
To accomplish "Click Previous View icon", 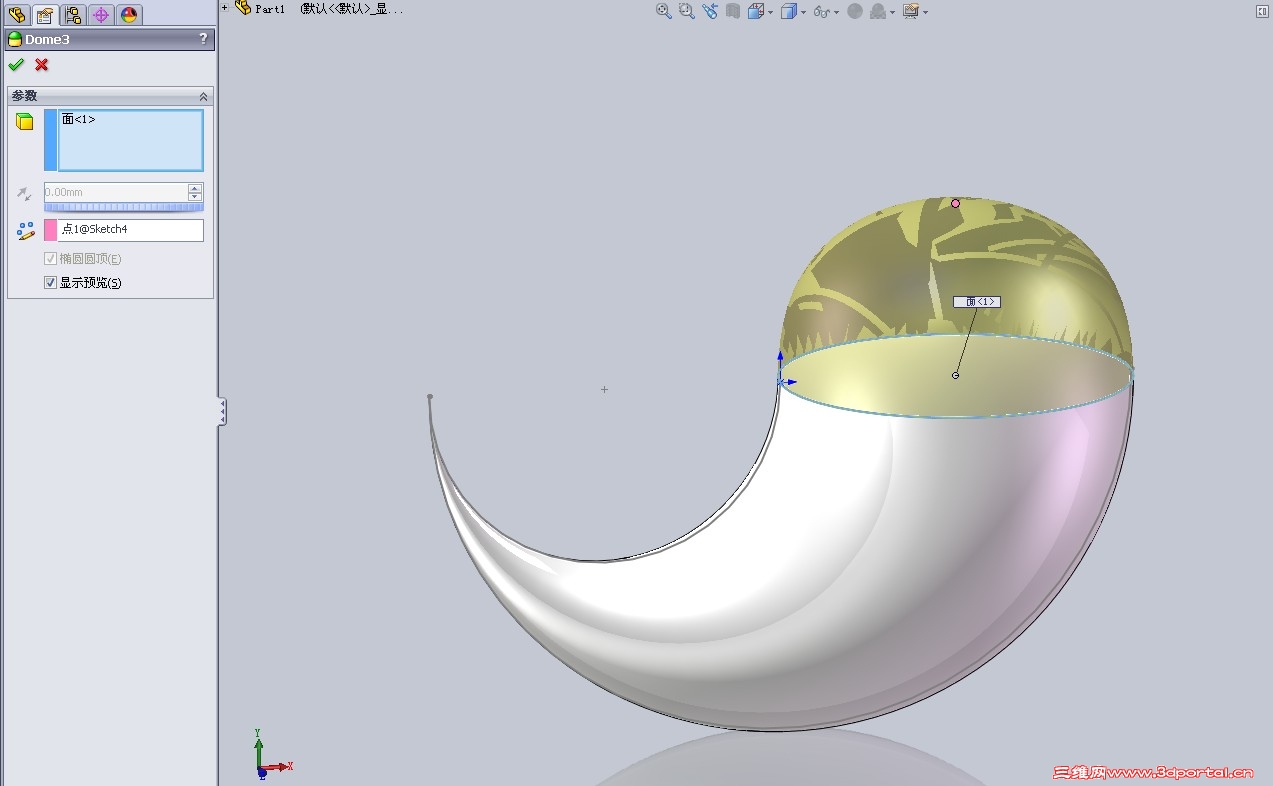I will pos(710,11).
